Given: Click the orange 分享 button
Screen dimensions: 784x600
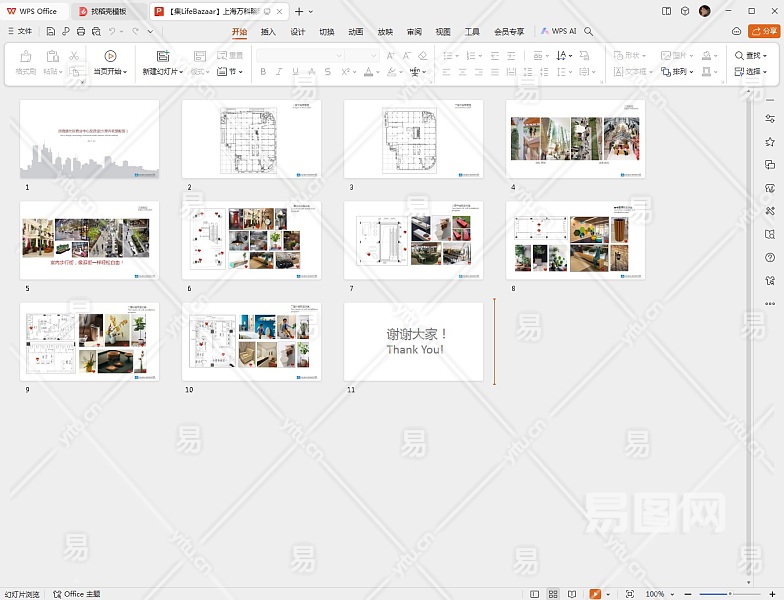Looking at the screenshot, I should tap(764, 31).
